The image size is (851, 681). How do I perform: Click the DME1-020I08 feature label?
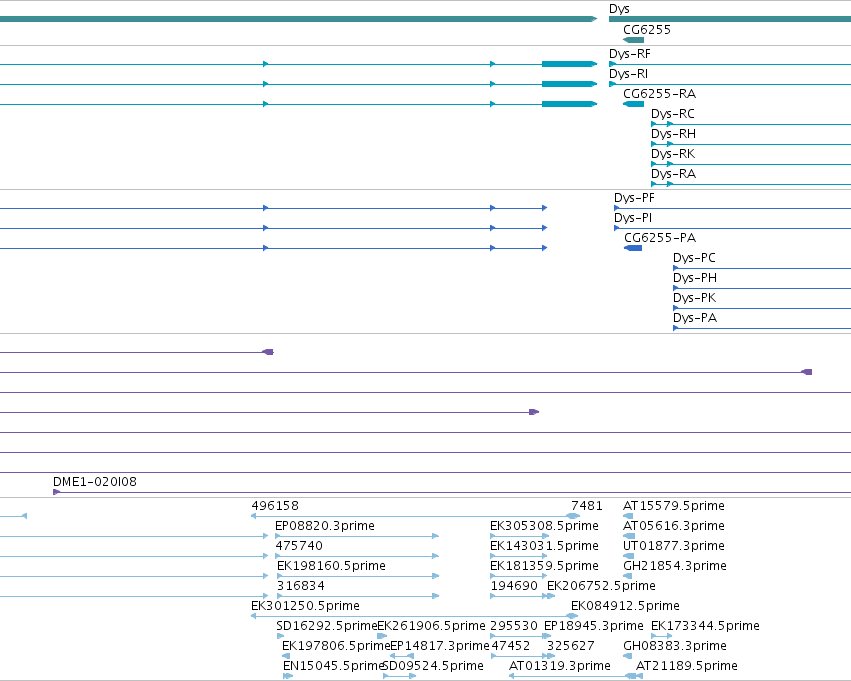click(x=95, y=482)
